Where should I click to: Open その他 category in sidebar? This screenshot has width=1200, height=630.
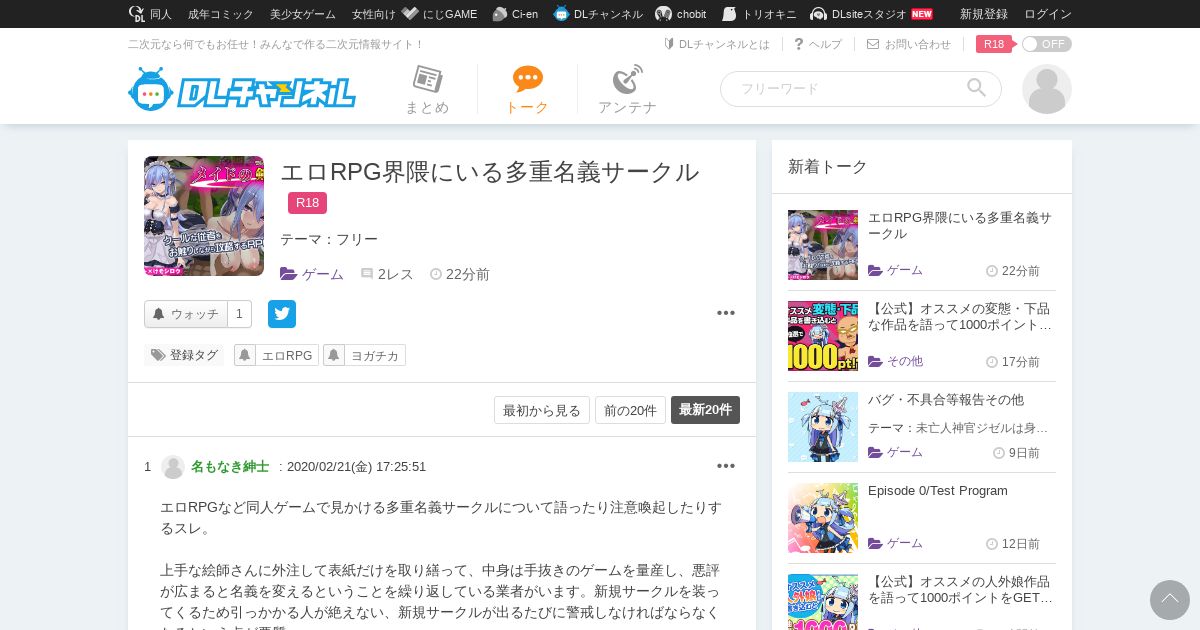(x=896, y=361)
